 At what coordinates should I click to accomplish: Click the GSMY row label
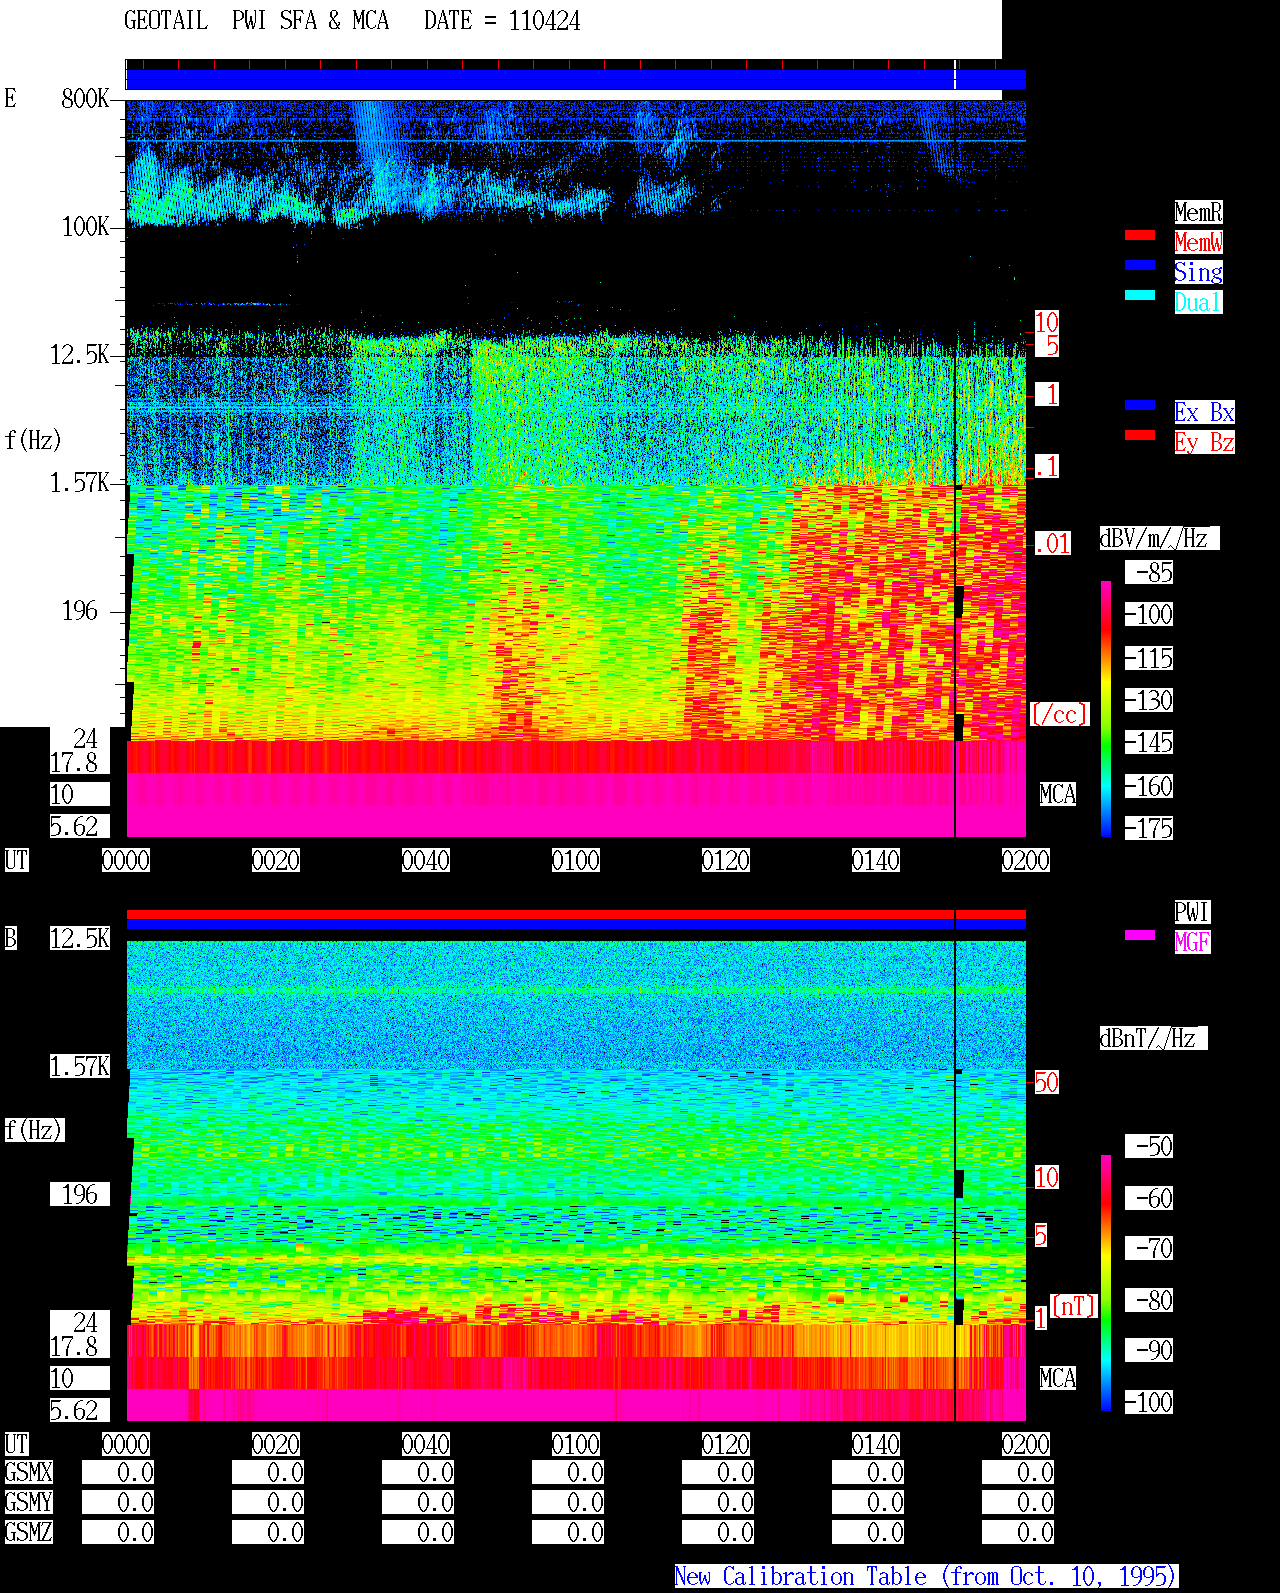(28, 1502)
